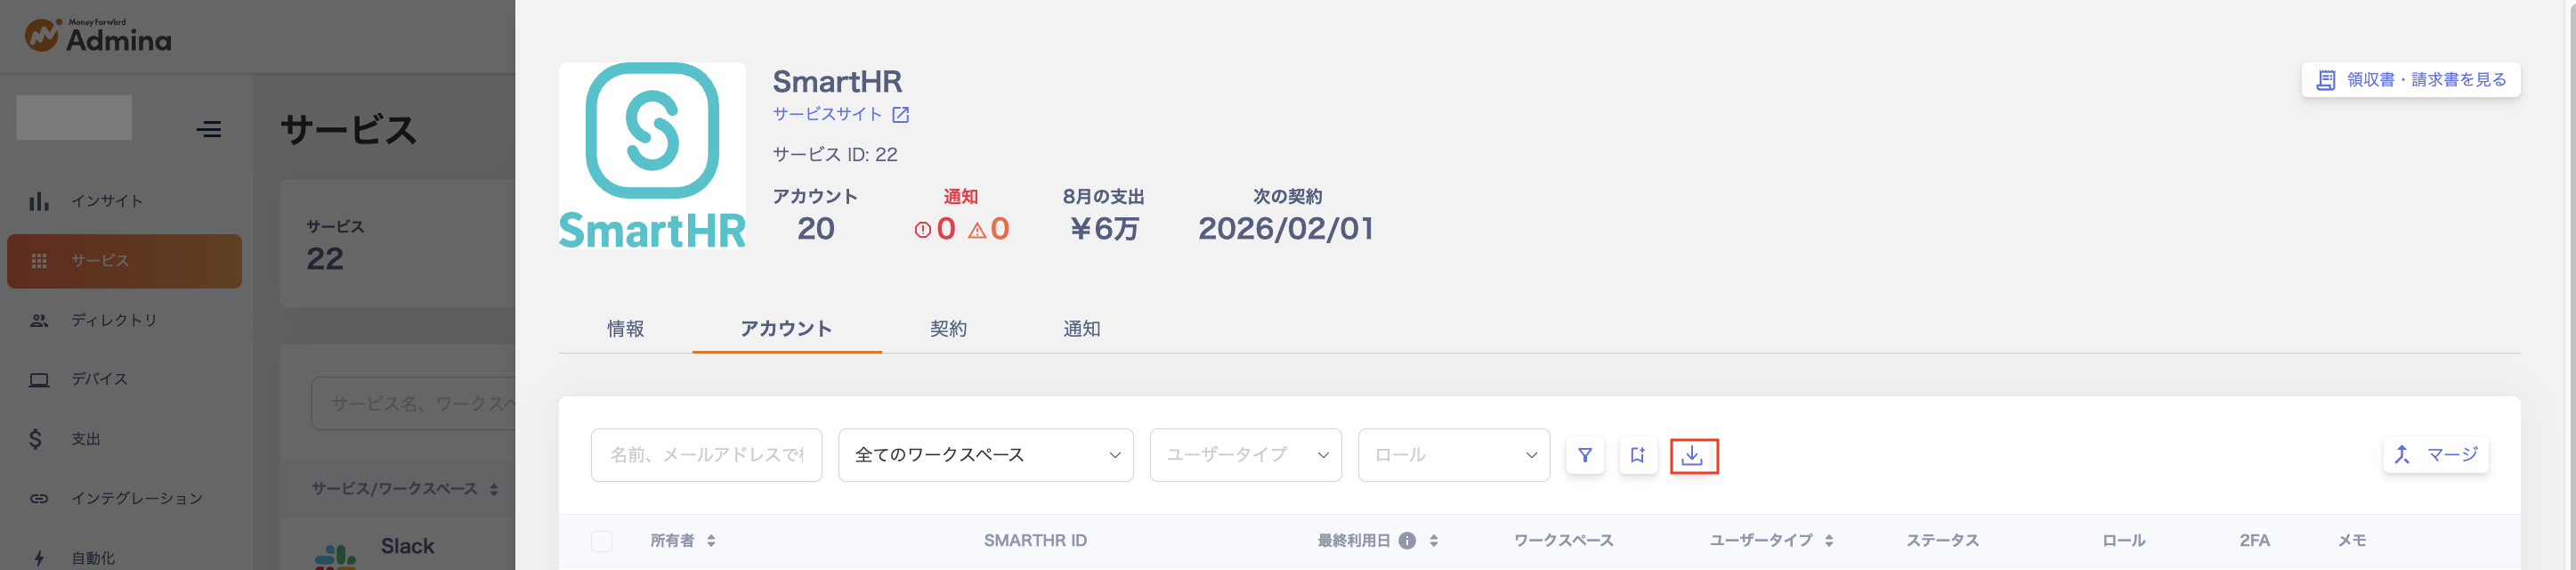Expand the ユーザータイプ filter dropdown

coord(1245,455)
